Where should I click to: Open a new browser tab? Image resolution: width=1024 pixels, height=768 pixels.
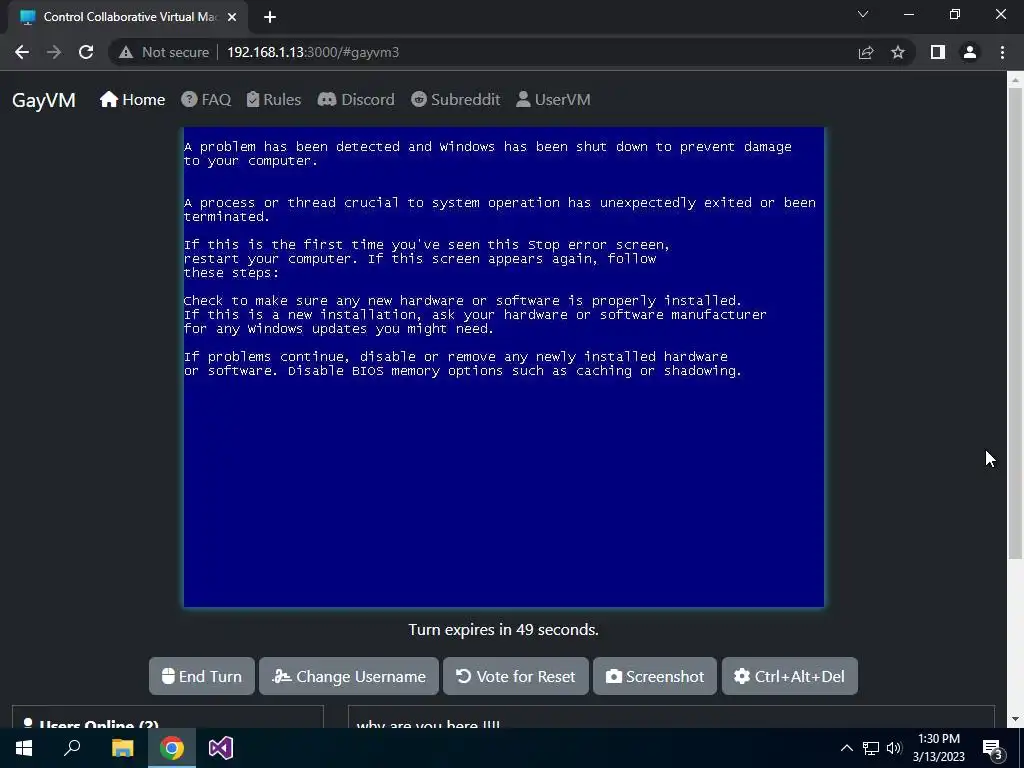[x=270, y=17]
